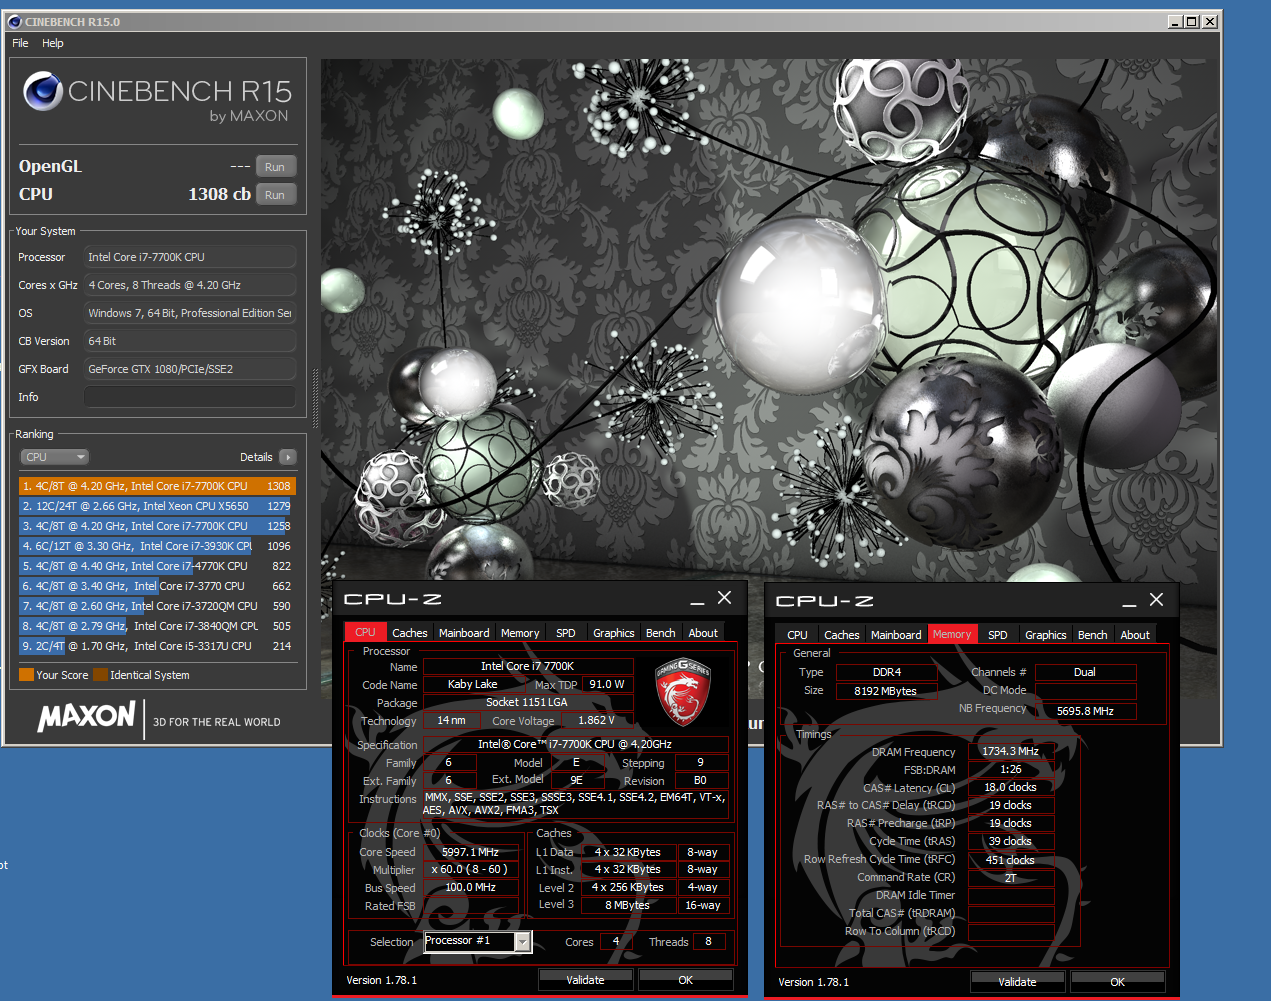Image resolution: width=1271 pixels, height=1001 pixels.
Task: Select ranking row Core i5-3317U
Action: (x=157, y=646)
